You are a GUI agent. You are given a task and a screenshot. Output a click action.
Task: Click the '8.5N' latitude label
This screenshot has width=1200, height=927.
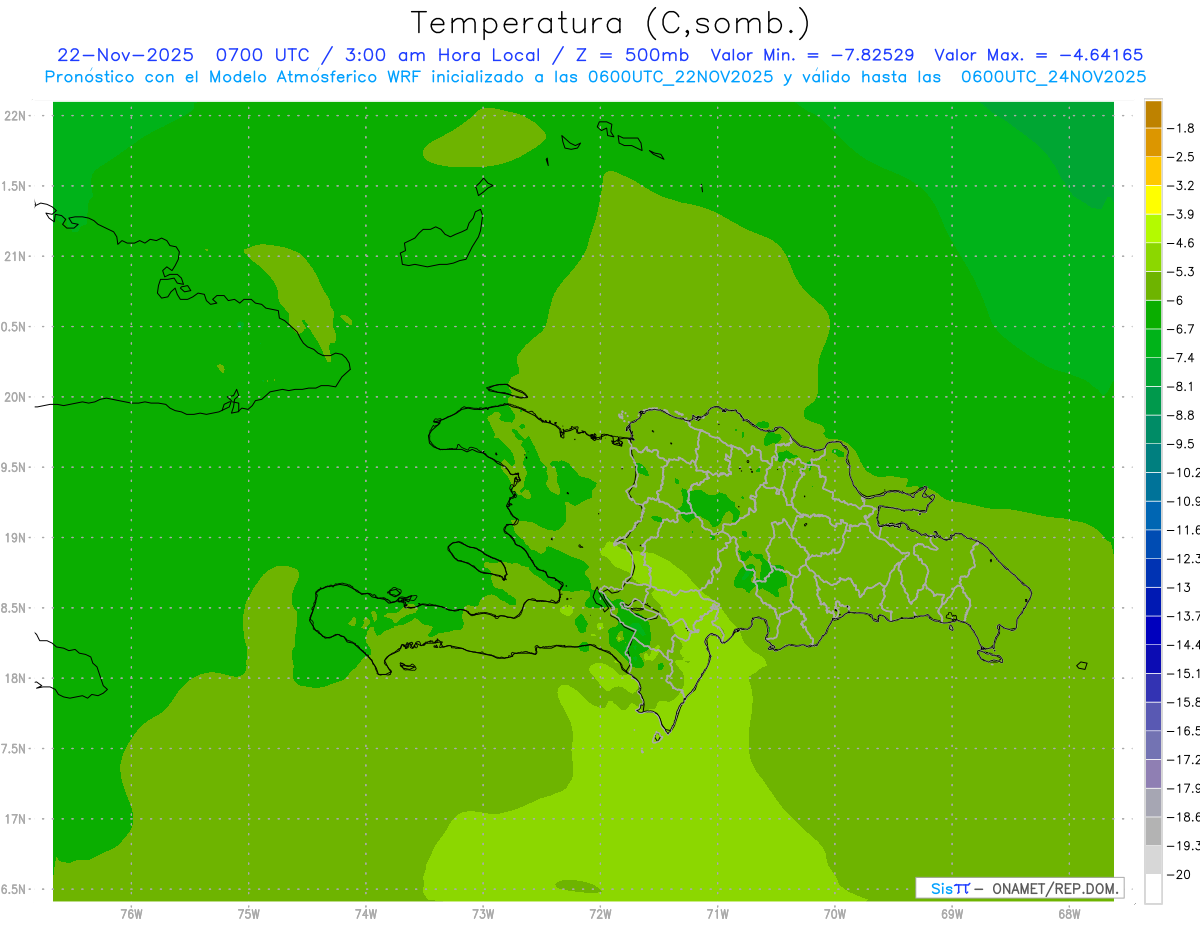tap(14, 608)
